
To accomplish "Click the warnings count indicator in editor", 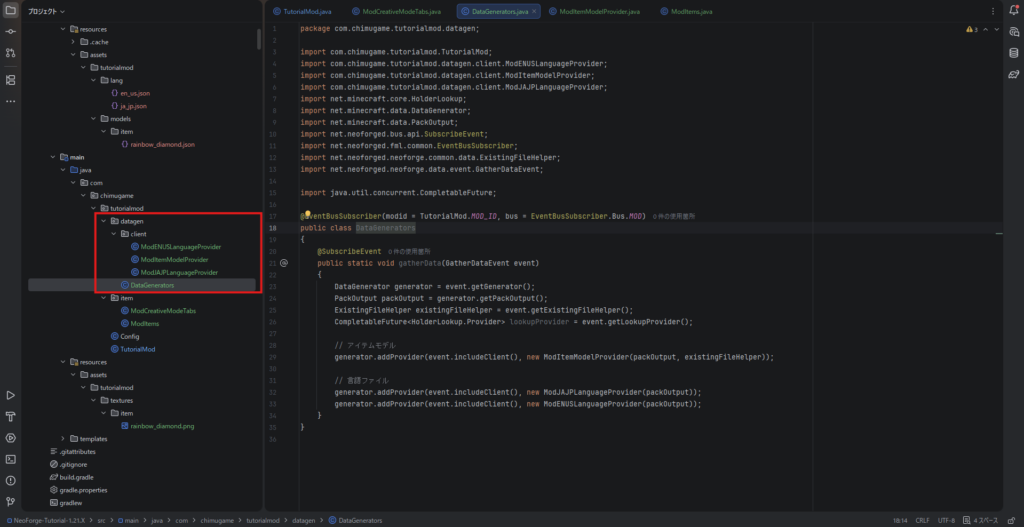I will (971, 29).
